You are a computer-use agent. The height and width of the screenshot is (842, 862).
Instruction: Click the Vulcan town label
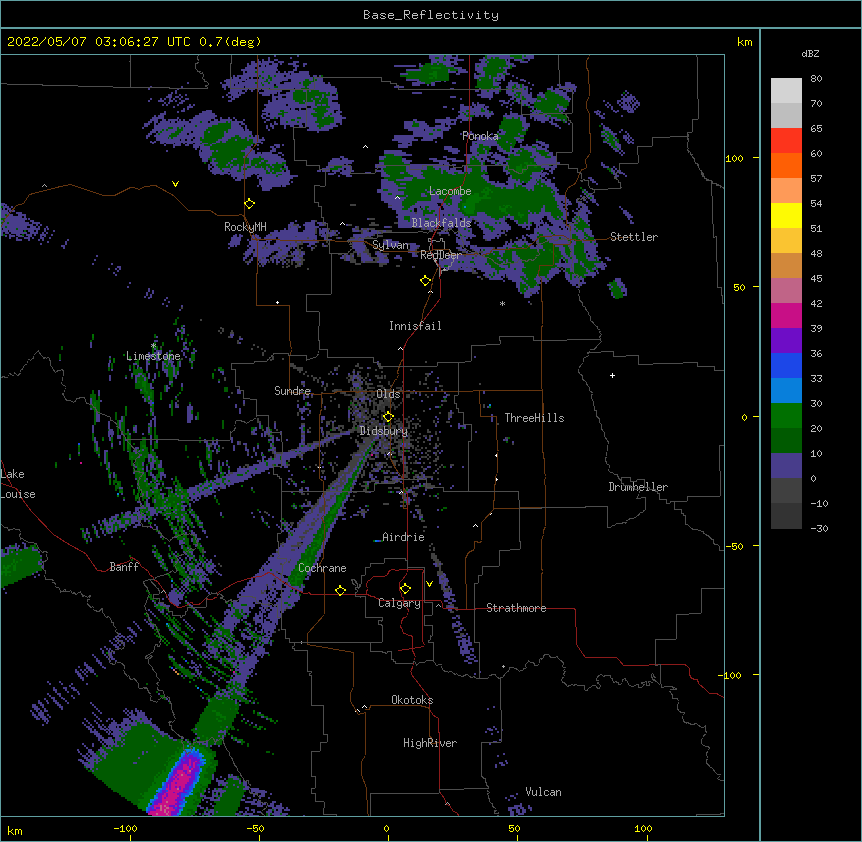[543, 792]
